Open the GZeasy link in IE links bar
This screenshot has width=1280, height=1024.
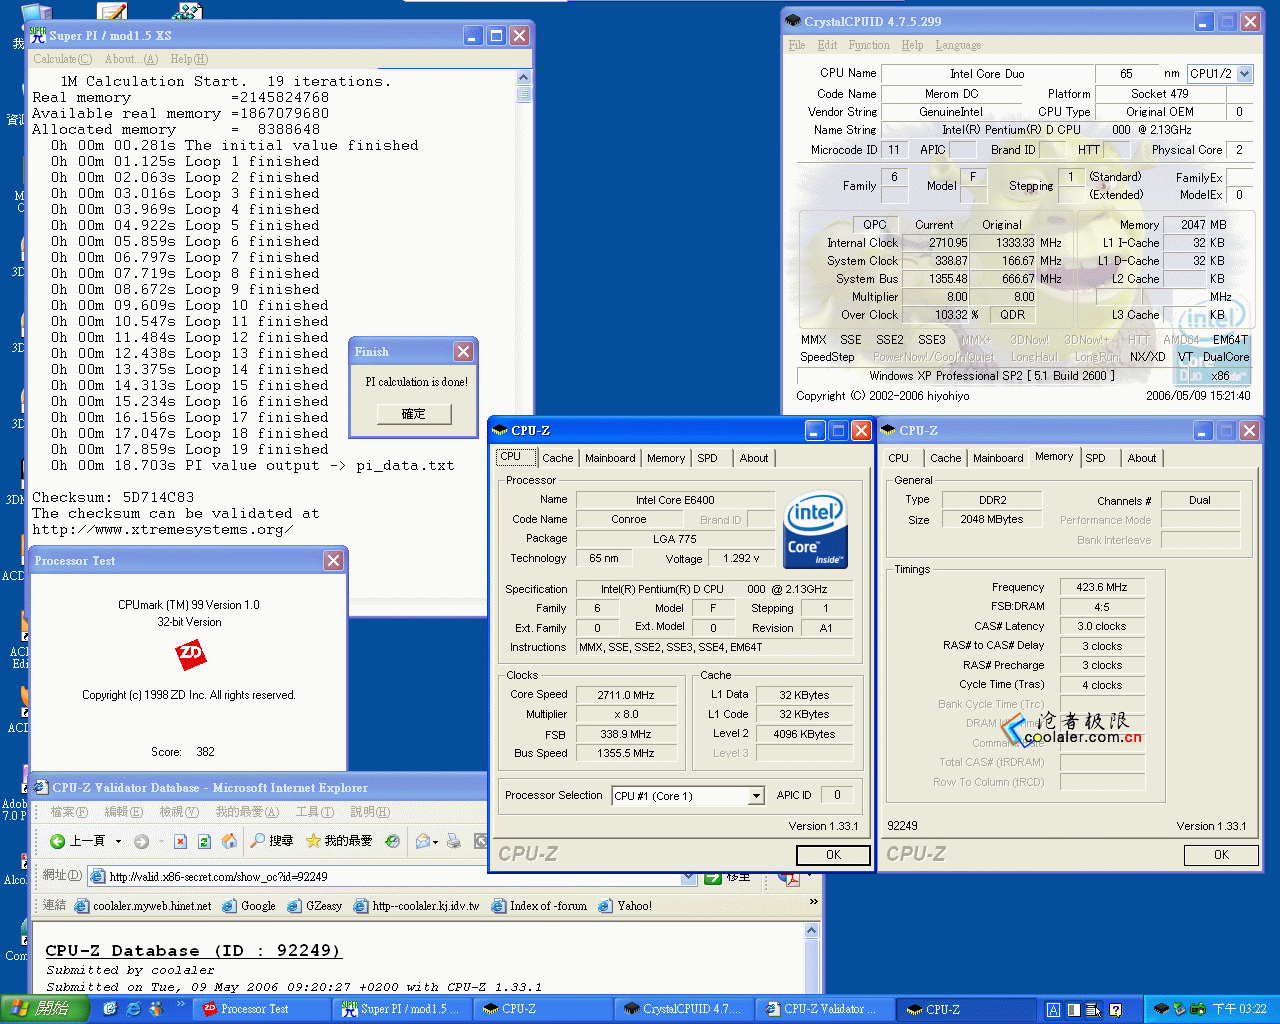click(x=315, y=906)
